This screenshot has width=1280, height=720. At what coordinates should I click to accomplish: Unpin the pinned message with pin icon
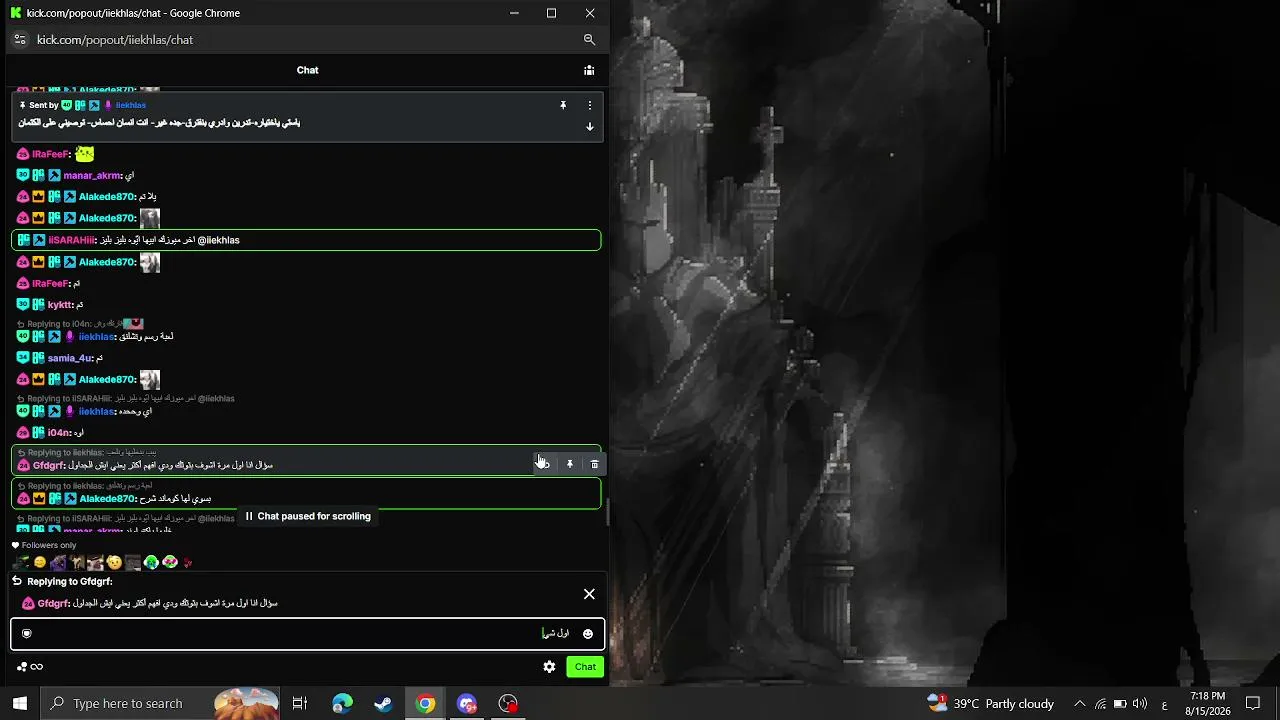point(563,105)
